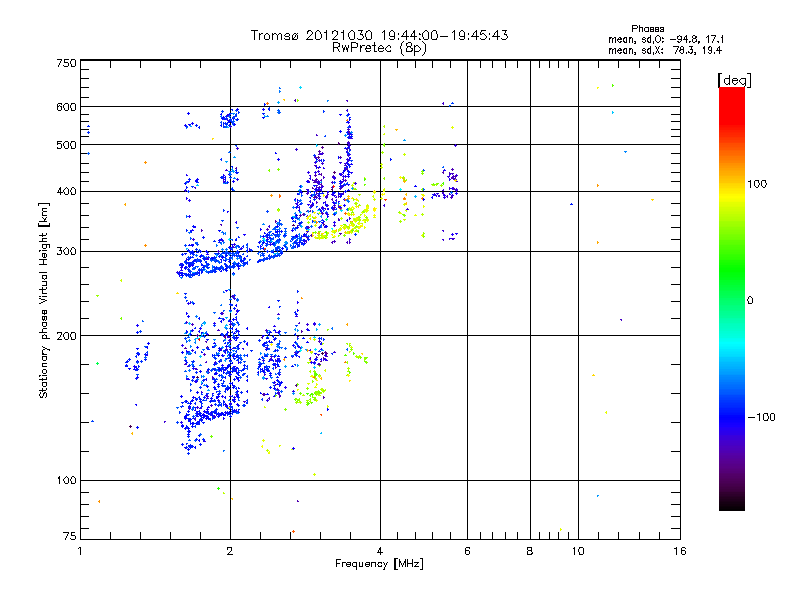Click the '[deg]' colorbar unit label

click(734, 81)
